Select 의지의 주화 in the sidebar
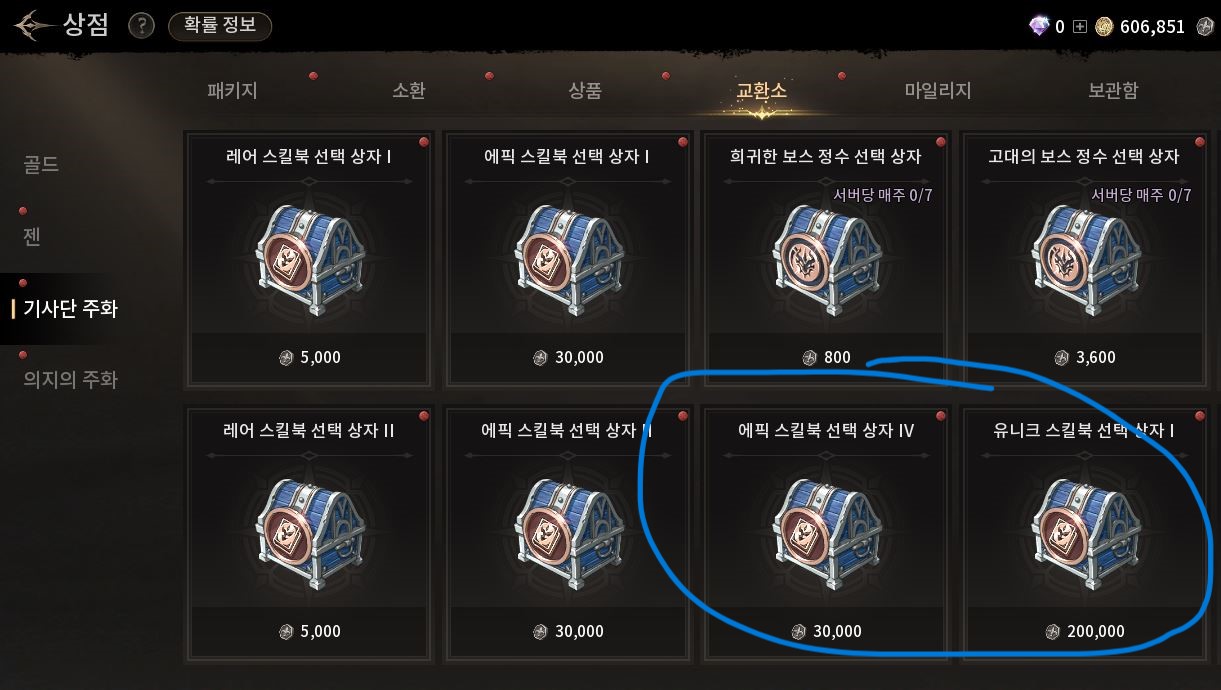1221x690 pixels. pyautogui.click(x=71, y=380)
